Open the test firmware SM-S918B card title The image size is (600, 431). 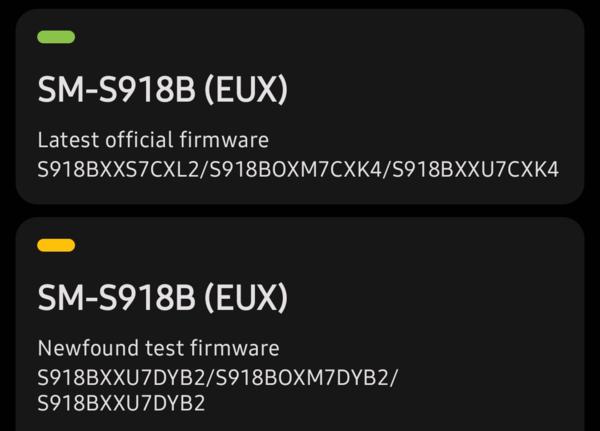pyautogui.click(x=162, y=297)
